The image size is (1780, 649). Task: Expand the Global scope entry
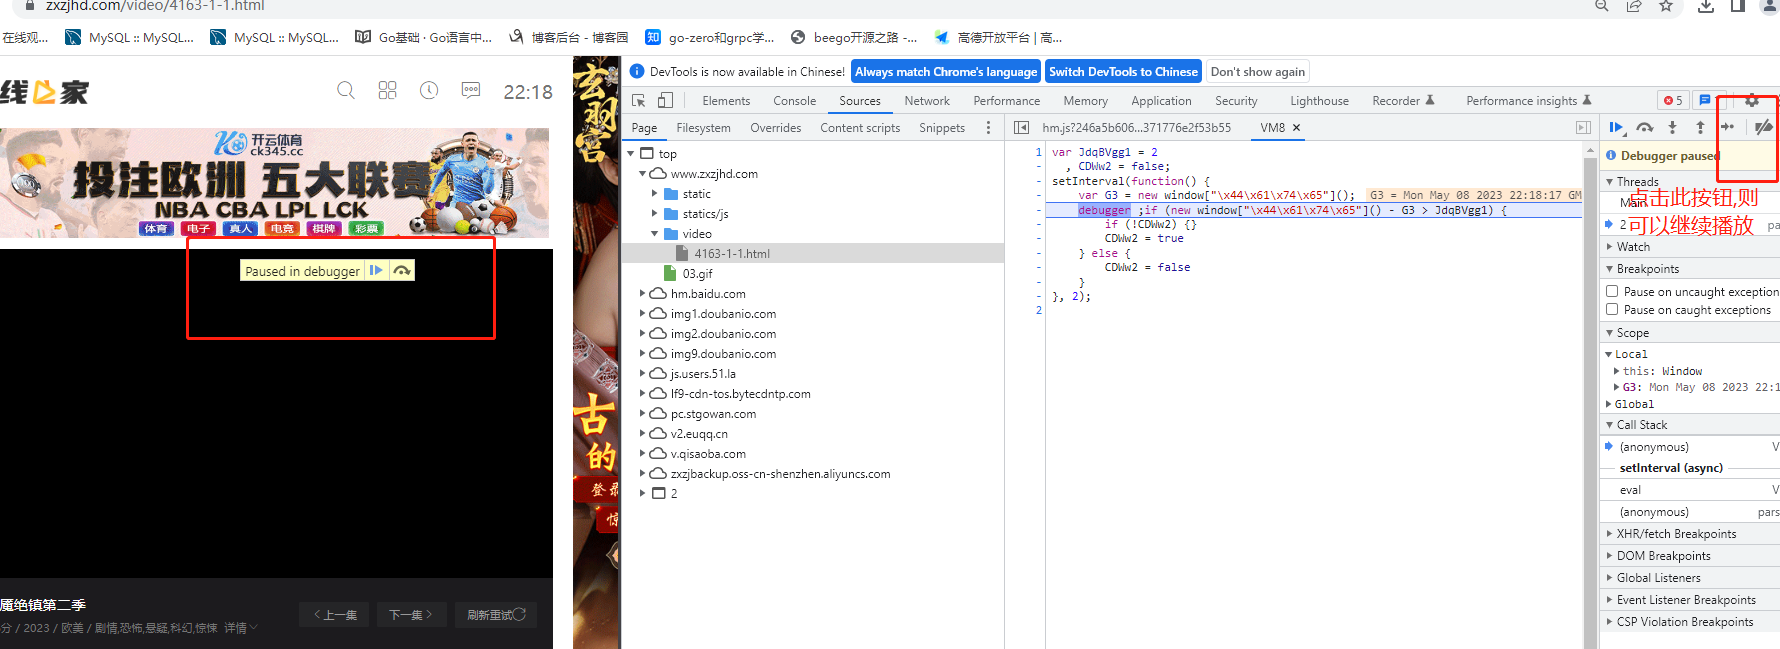[1609, 404]
